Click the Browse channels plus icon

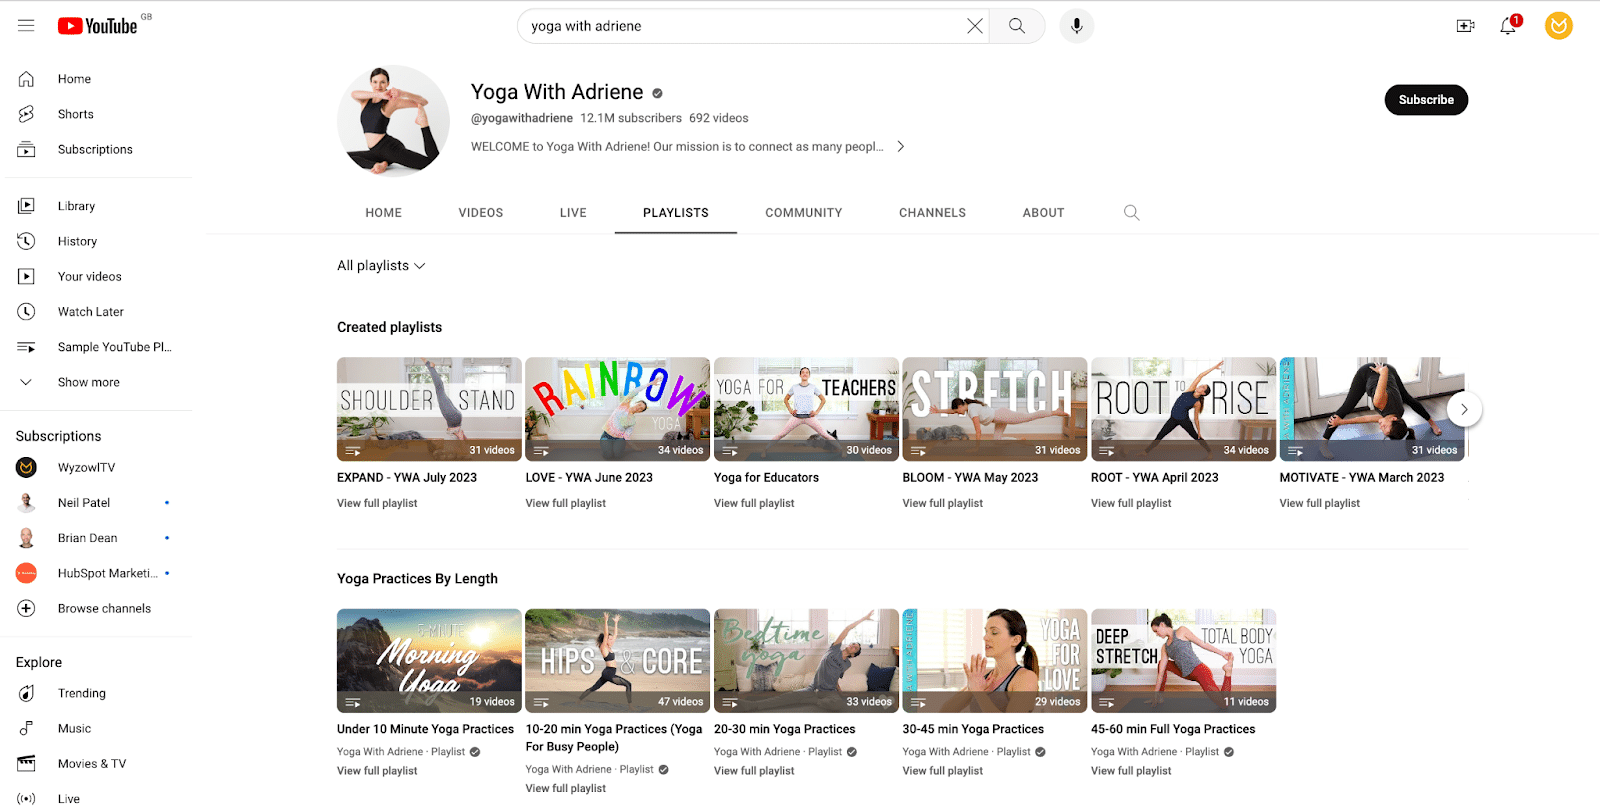click(26, 608)
